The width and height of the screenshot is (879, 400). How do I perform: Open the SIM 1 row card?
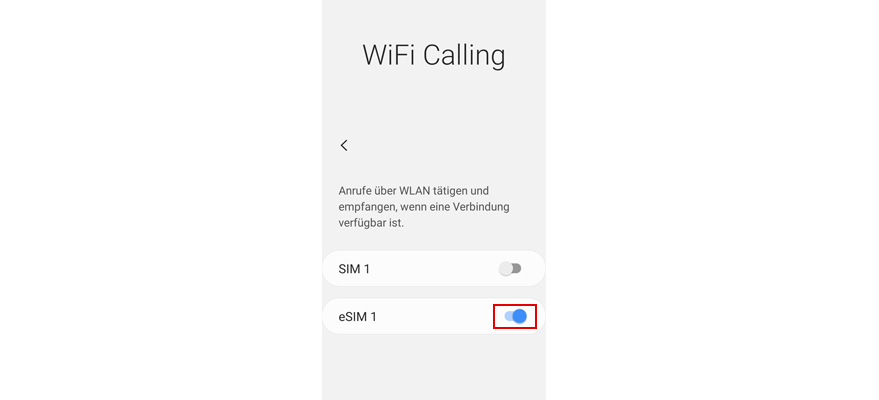(434, 269)
